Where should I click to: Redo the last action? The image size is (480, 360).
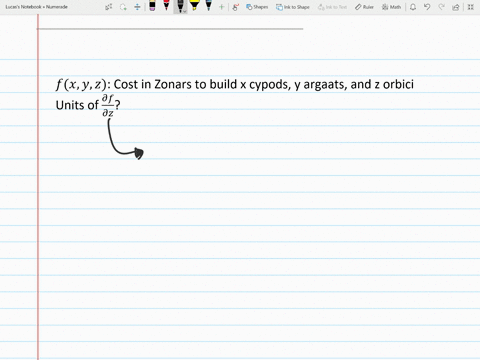click(441, 7)
